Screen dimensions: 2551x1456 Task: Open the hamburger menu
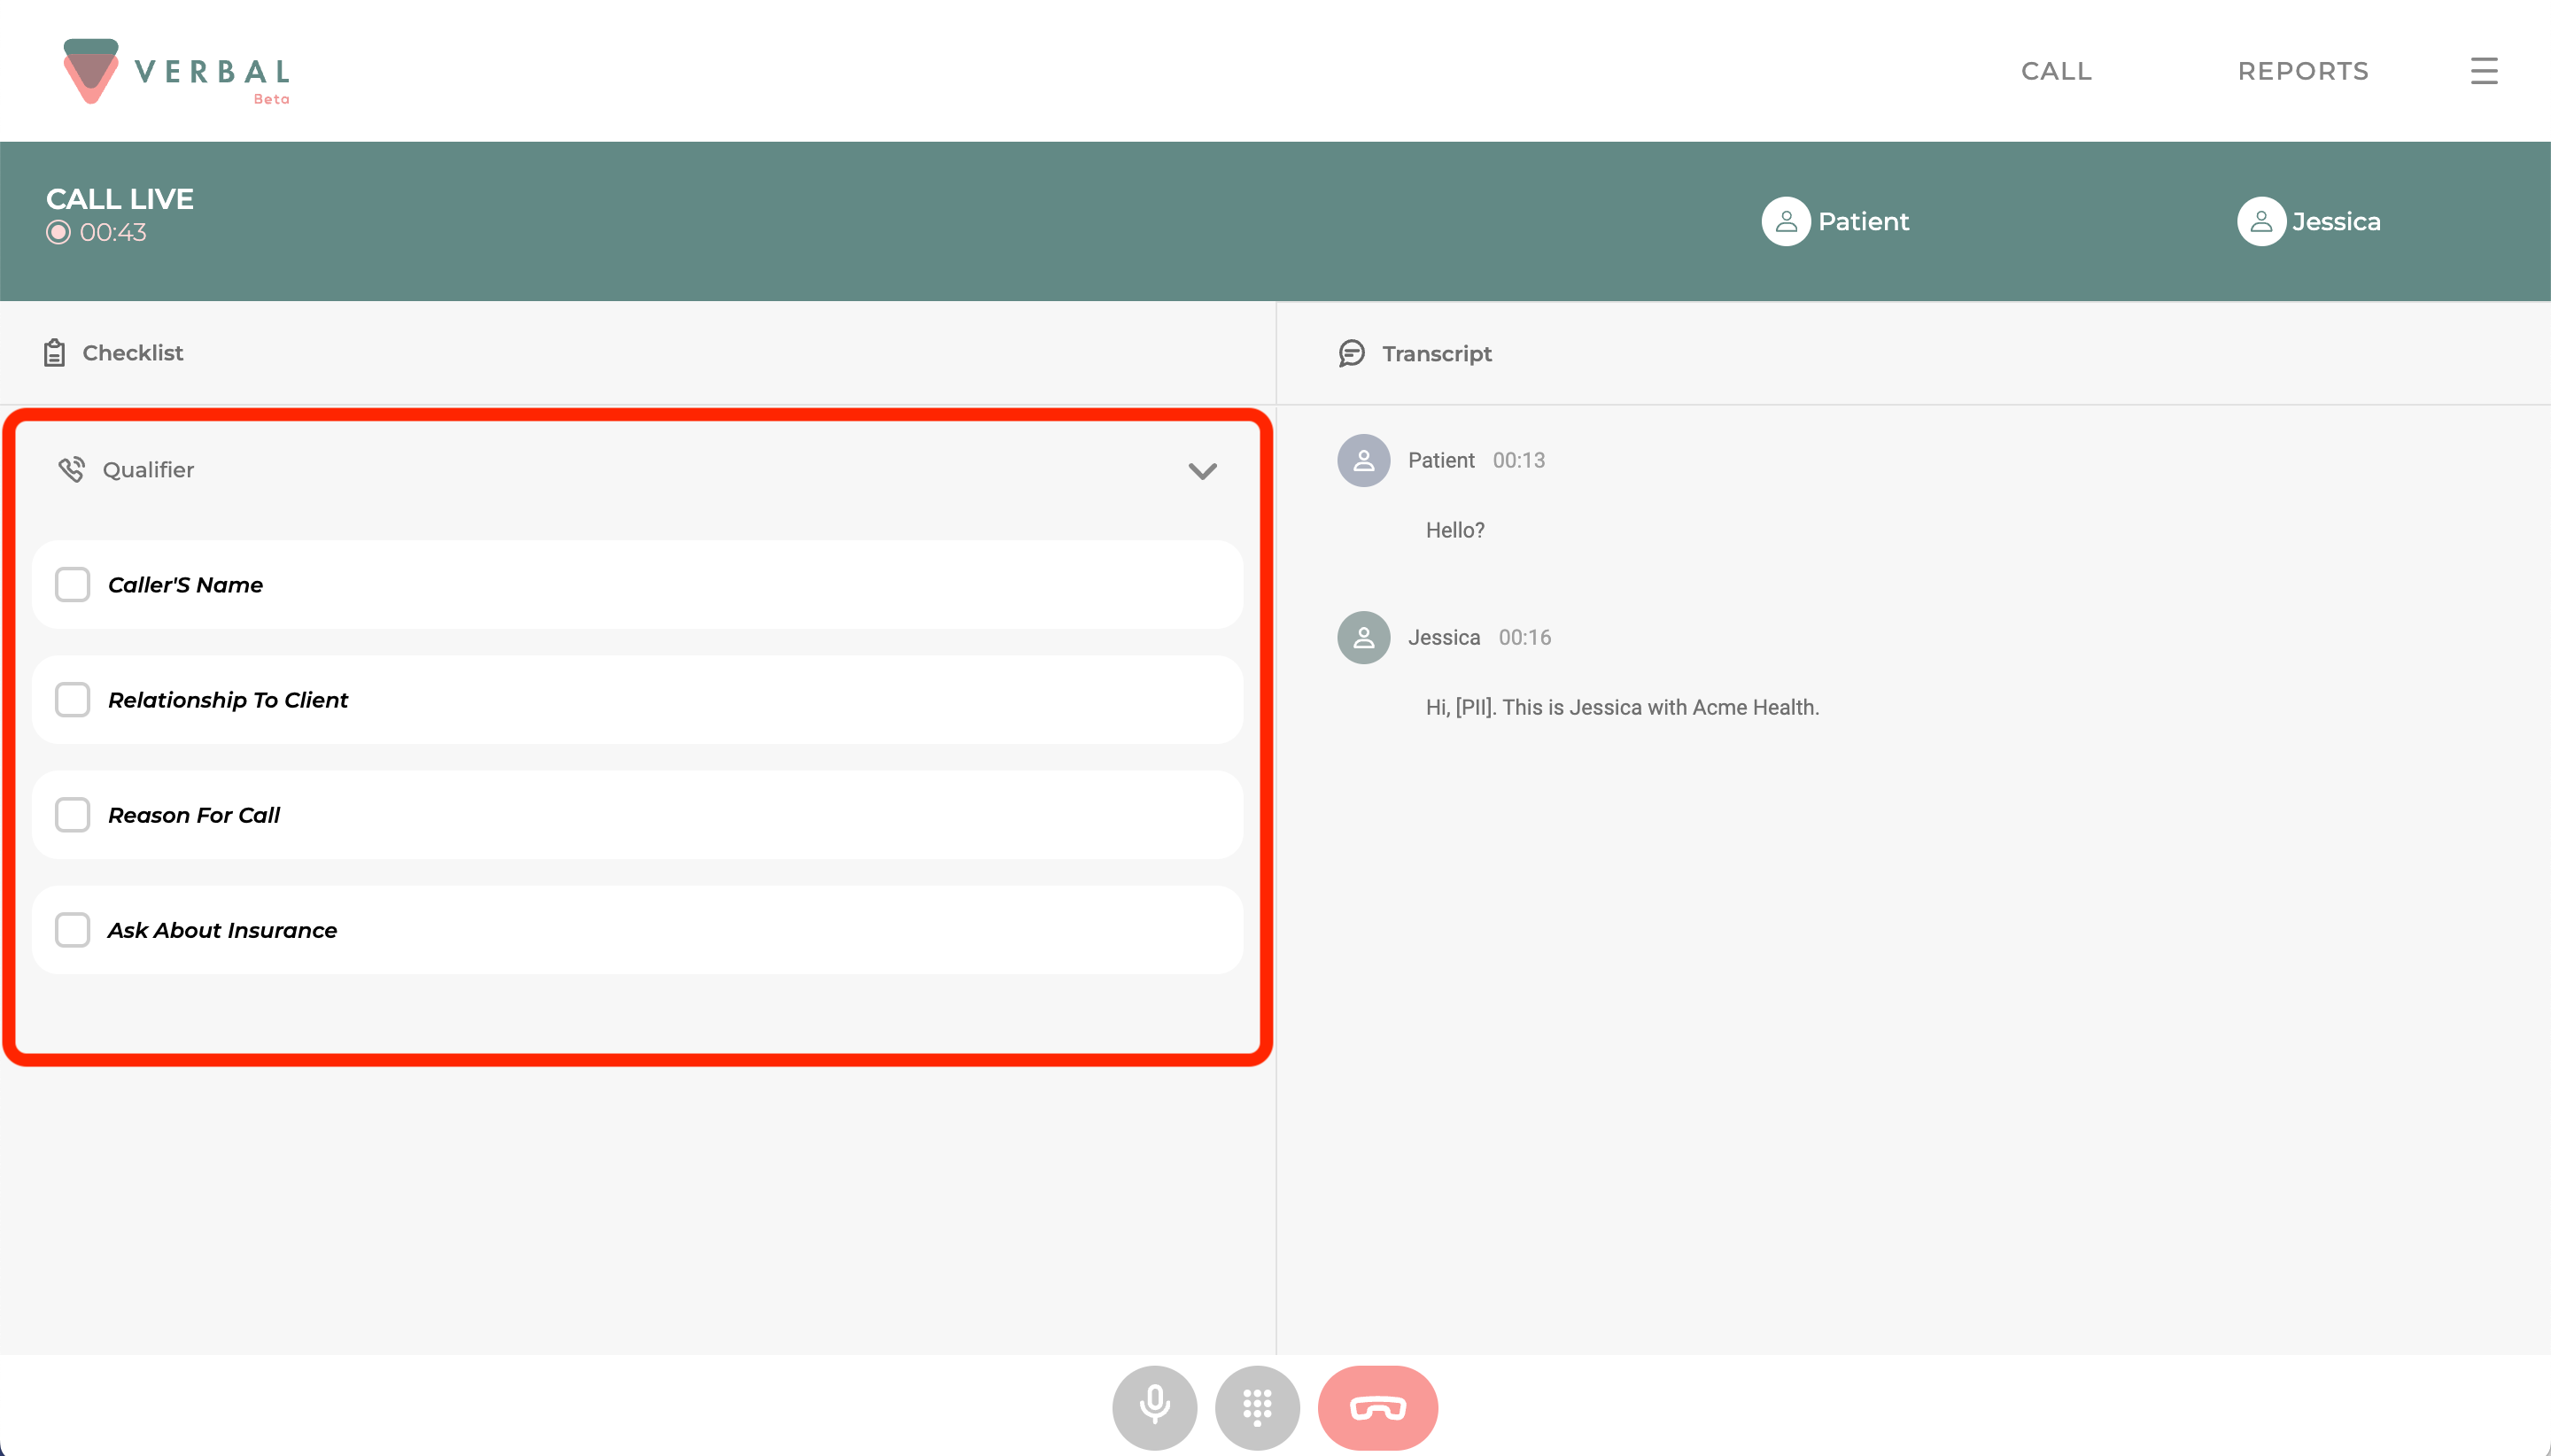(x=2484, y=71)
